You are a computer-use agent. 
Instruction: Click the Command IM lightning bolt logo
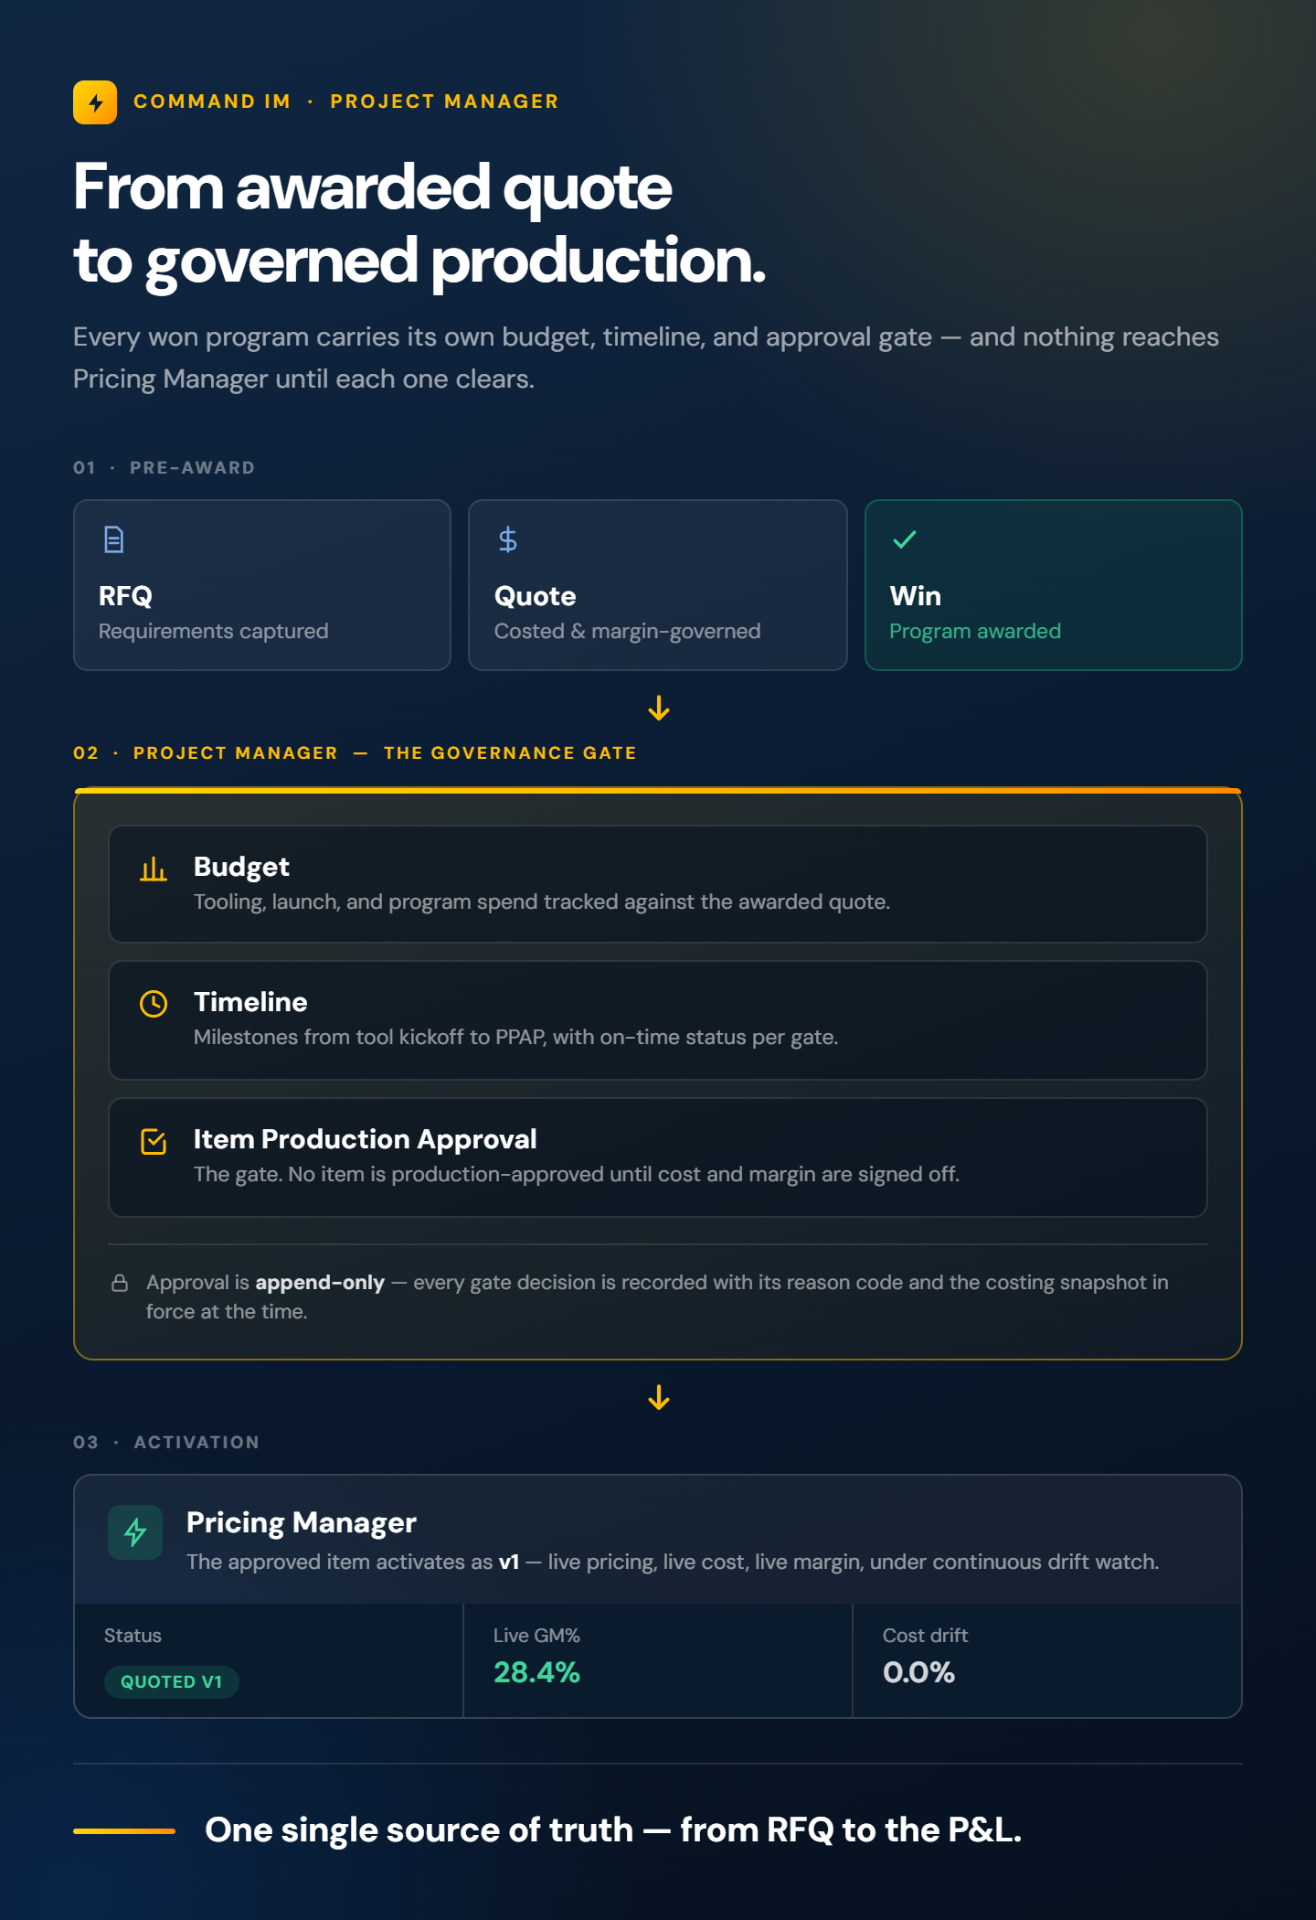95,102
